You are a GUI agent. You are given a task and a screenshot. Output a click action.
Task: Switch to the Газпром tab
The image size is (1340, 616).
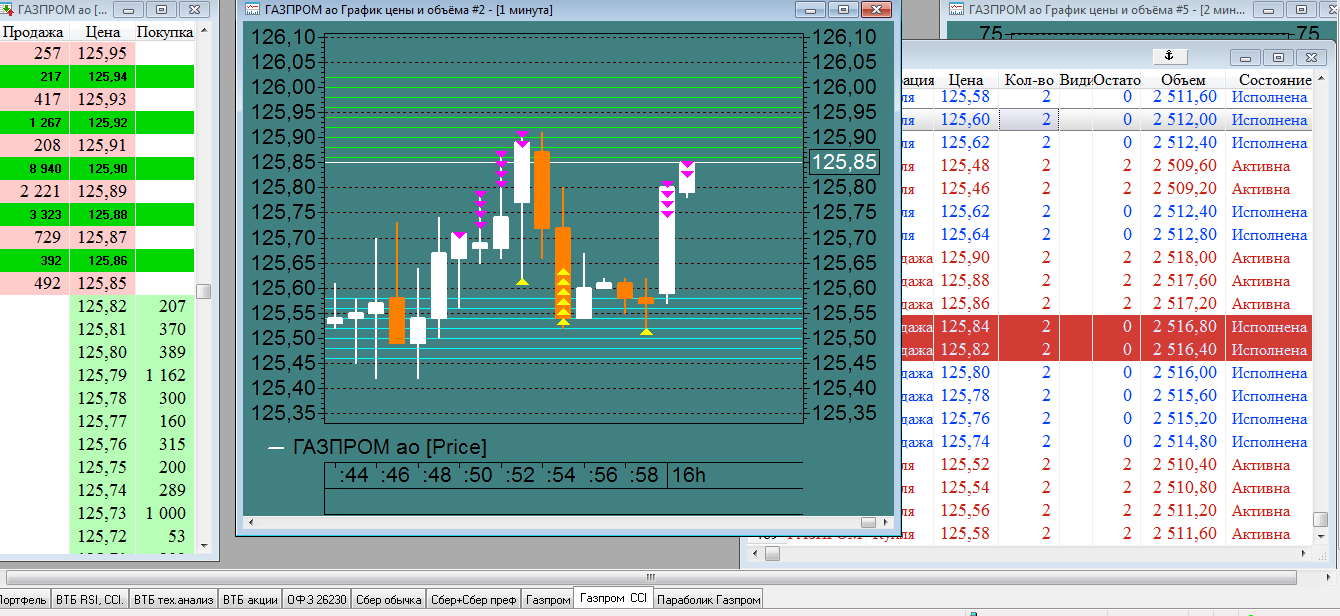coord(548,600)
